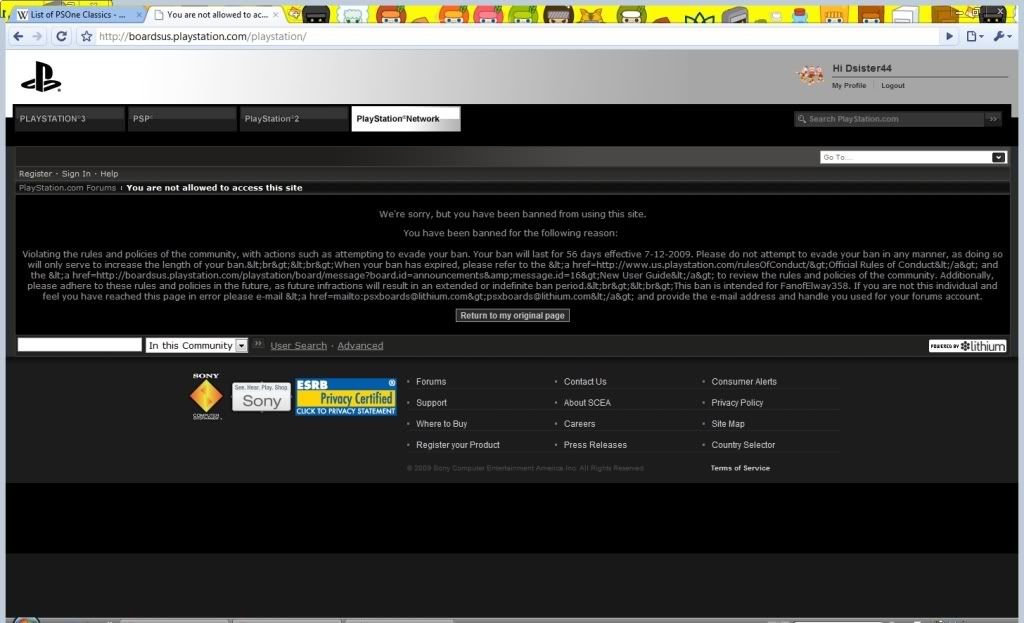Open the Chrome wrench tools menu
Screen dimensions: 1024x623
pos(1001,36)
